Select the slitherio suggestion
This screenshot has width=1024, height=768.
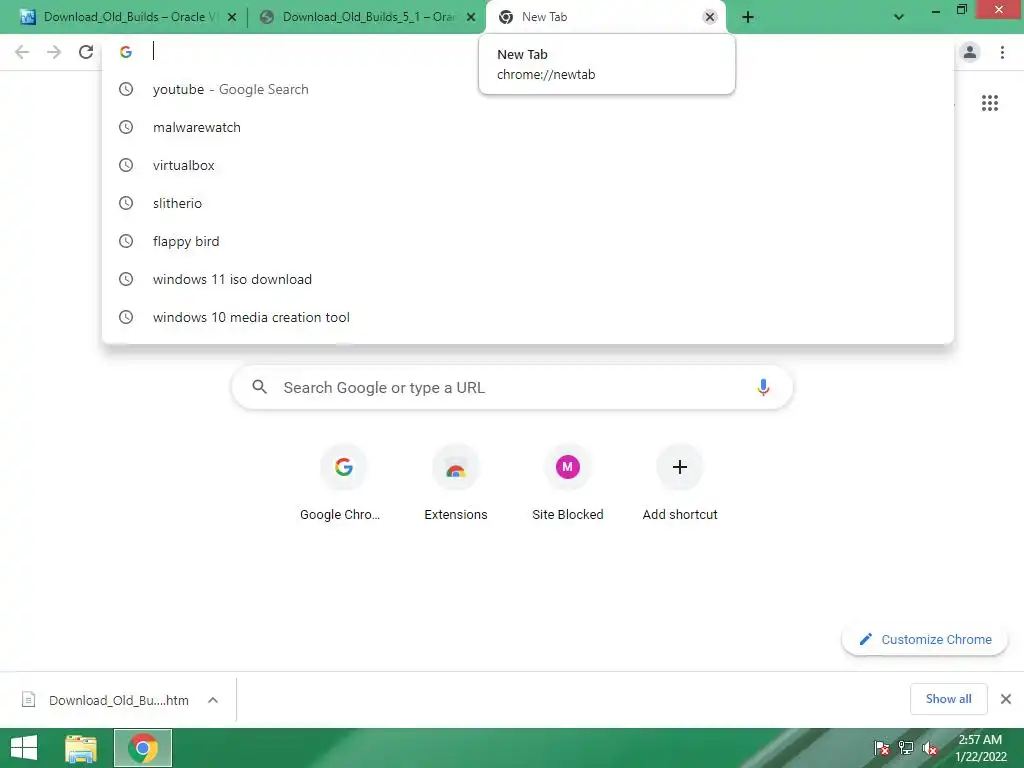click(x=528, y=203)
